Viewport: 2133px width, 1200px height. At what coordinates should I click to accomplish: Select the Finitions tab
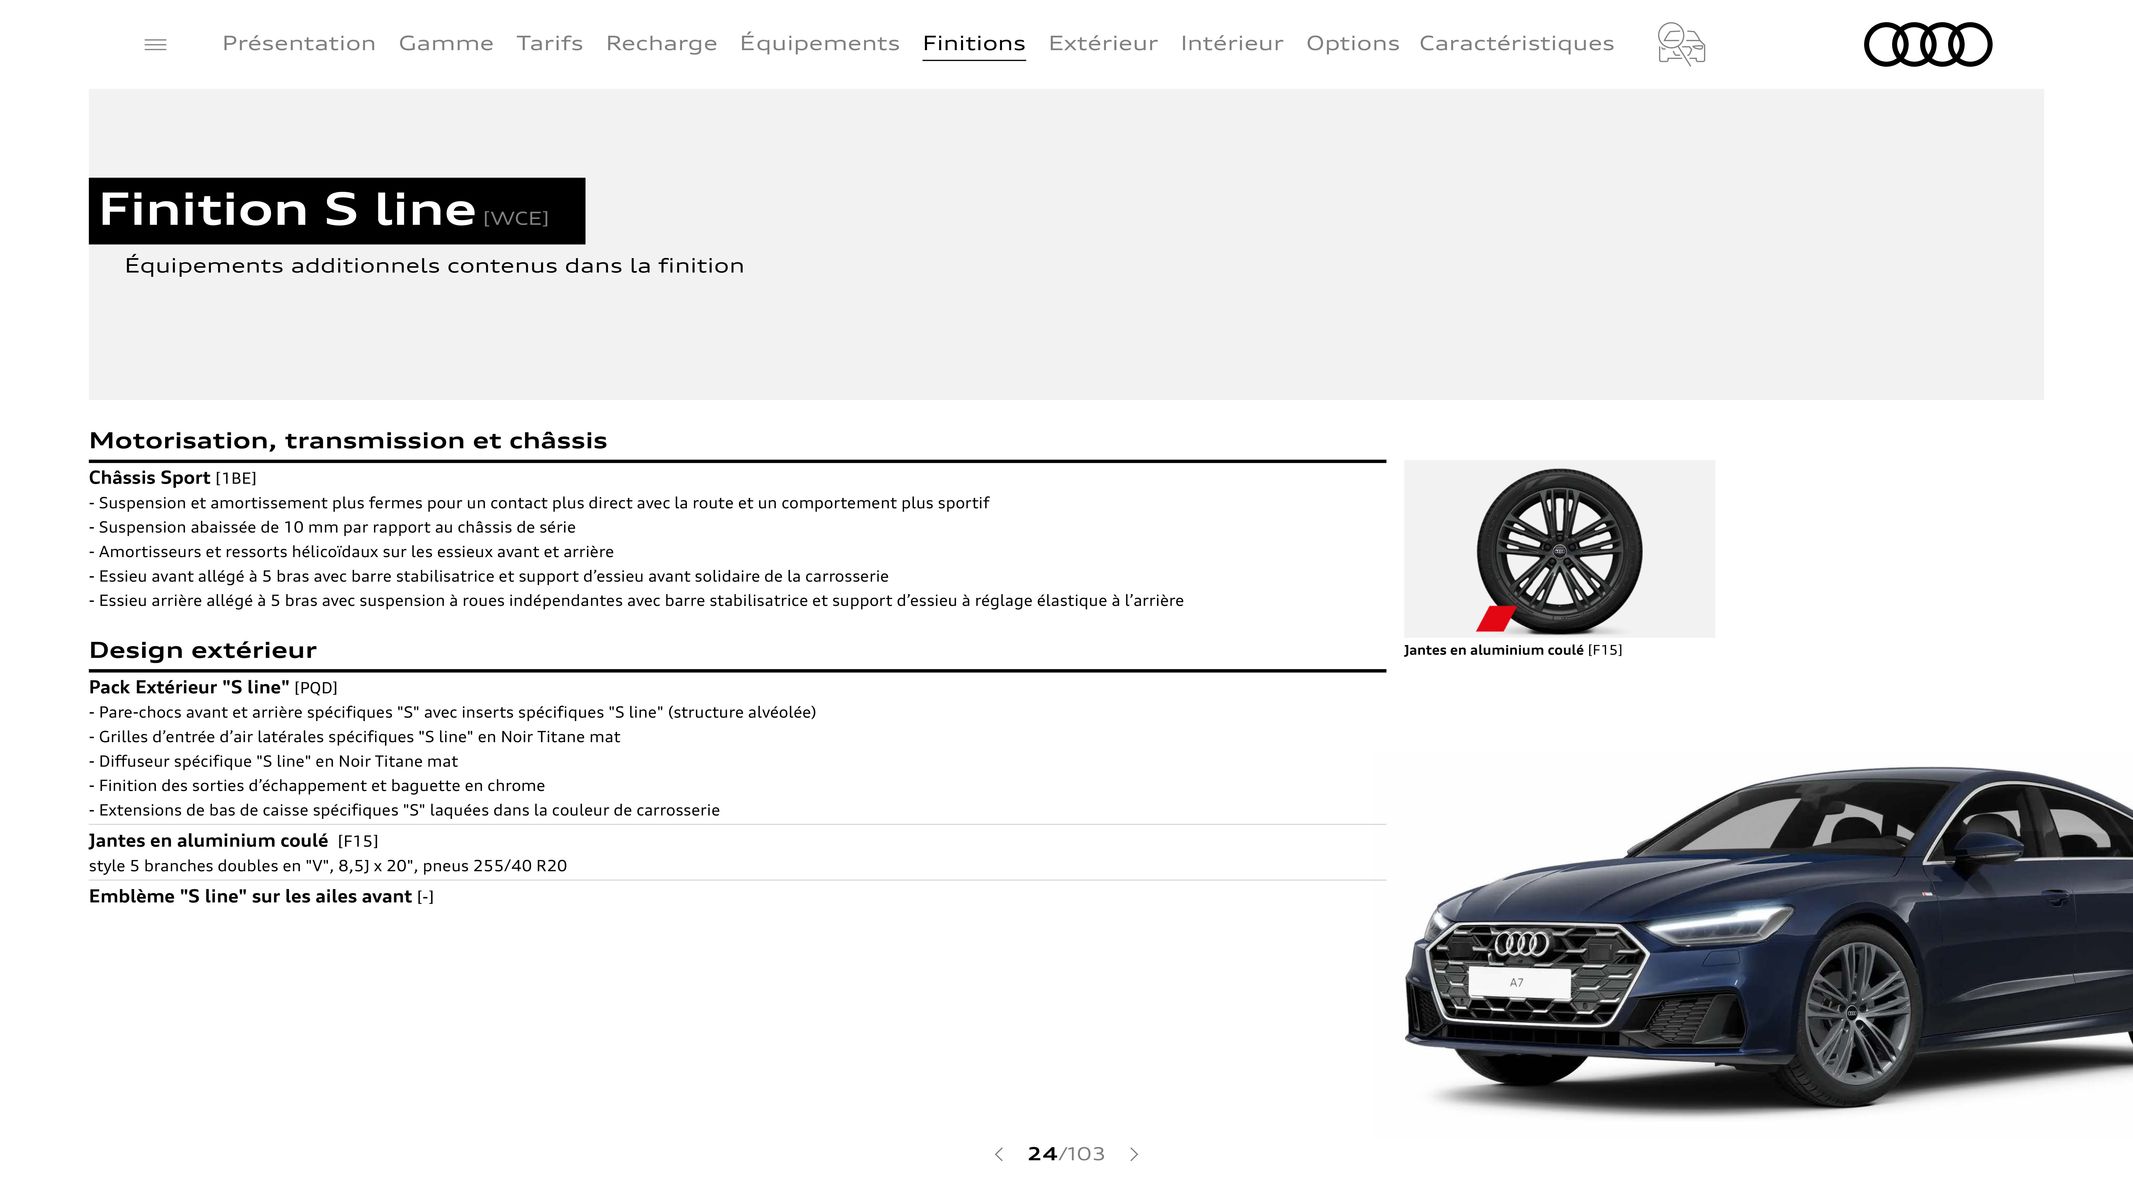974,43
